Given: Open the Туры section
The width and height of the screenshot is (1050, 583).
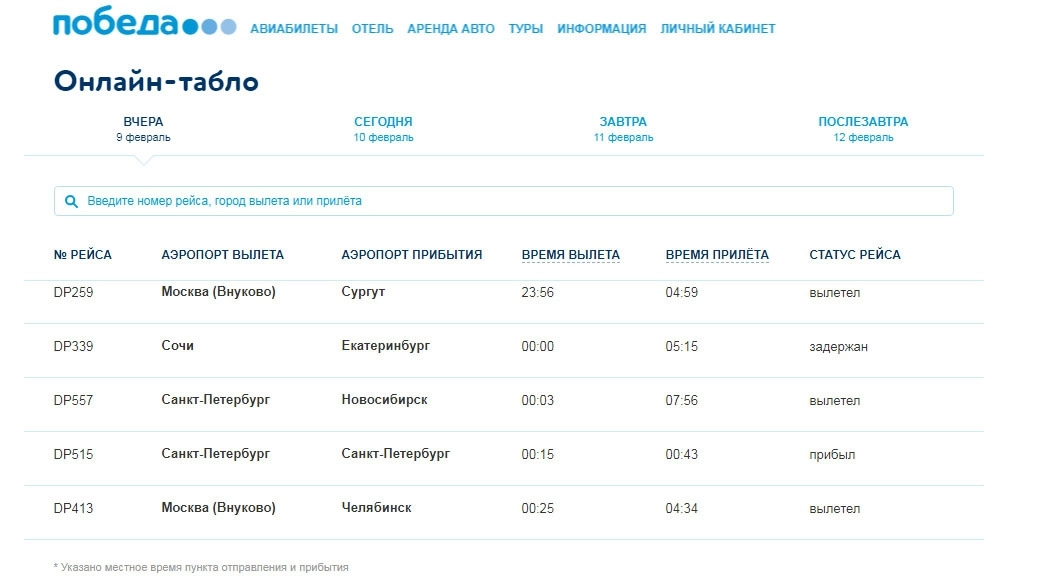Looking at the screenshot, I should click(x=525, y=29).
